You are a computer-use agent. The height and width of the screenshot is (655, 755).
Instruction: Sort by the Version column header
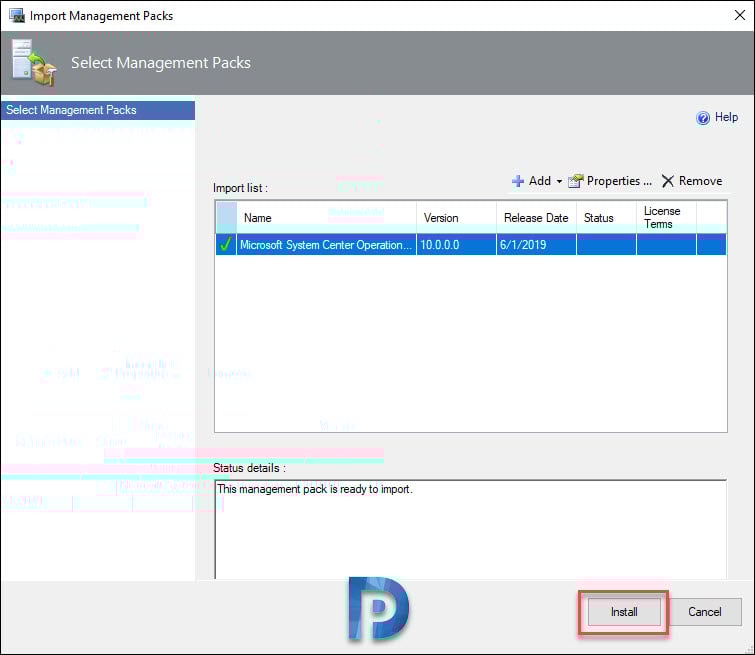pyautogui.click(x=456, y=218)
